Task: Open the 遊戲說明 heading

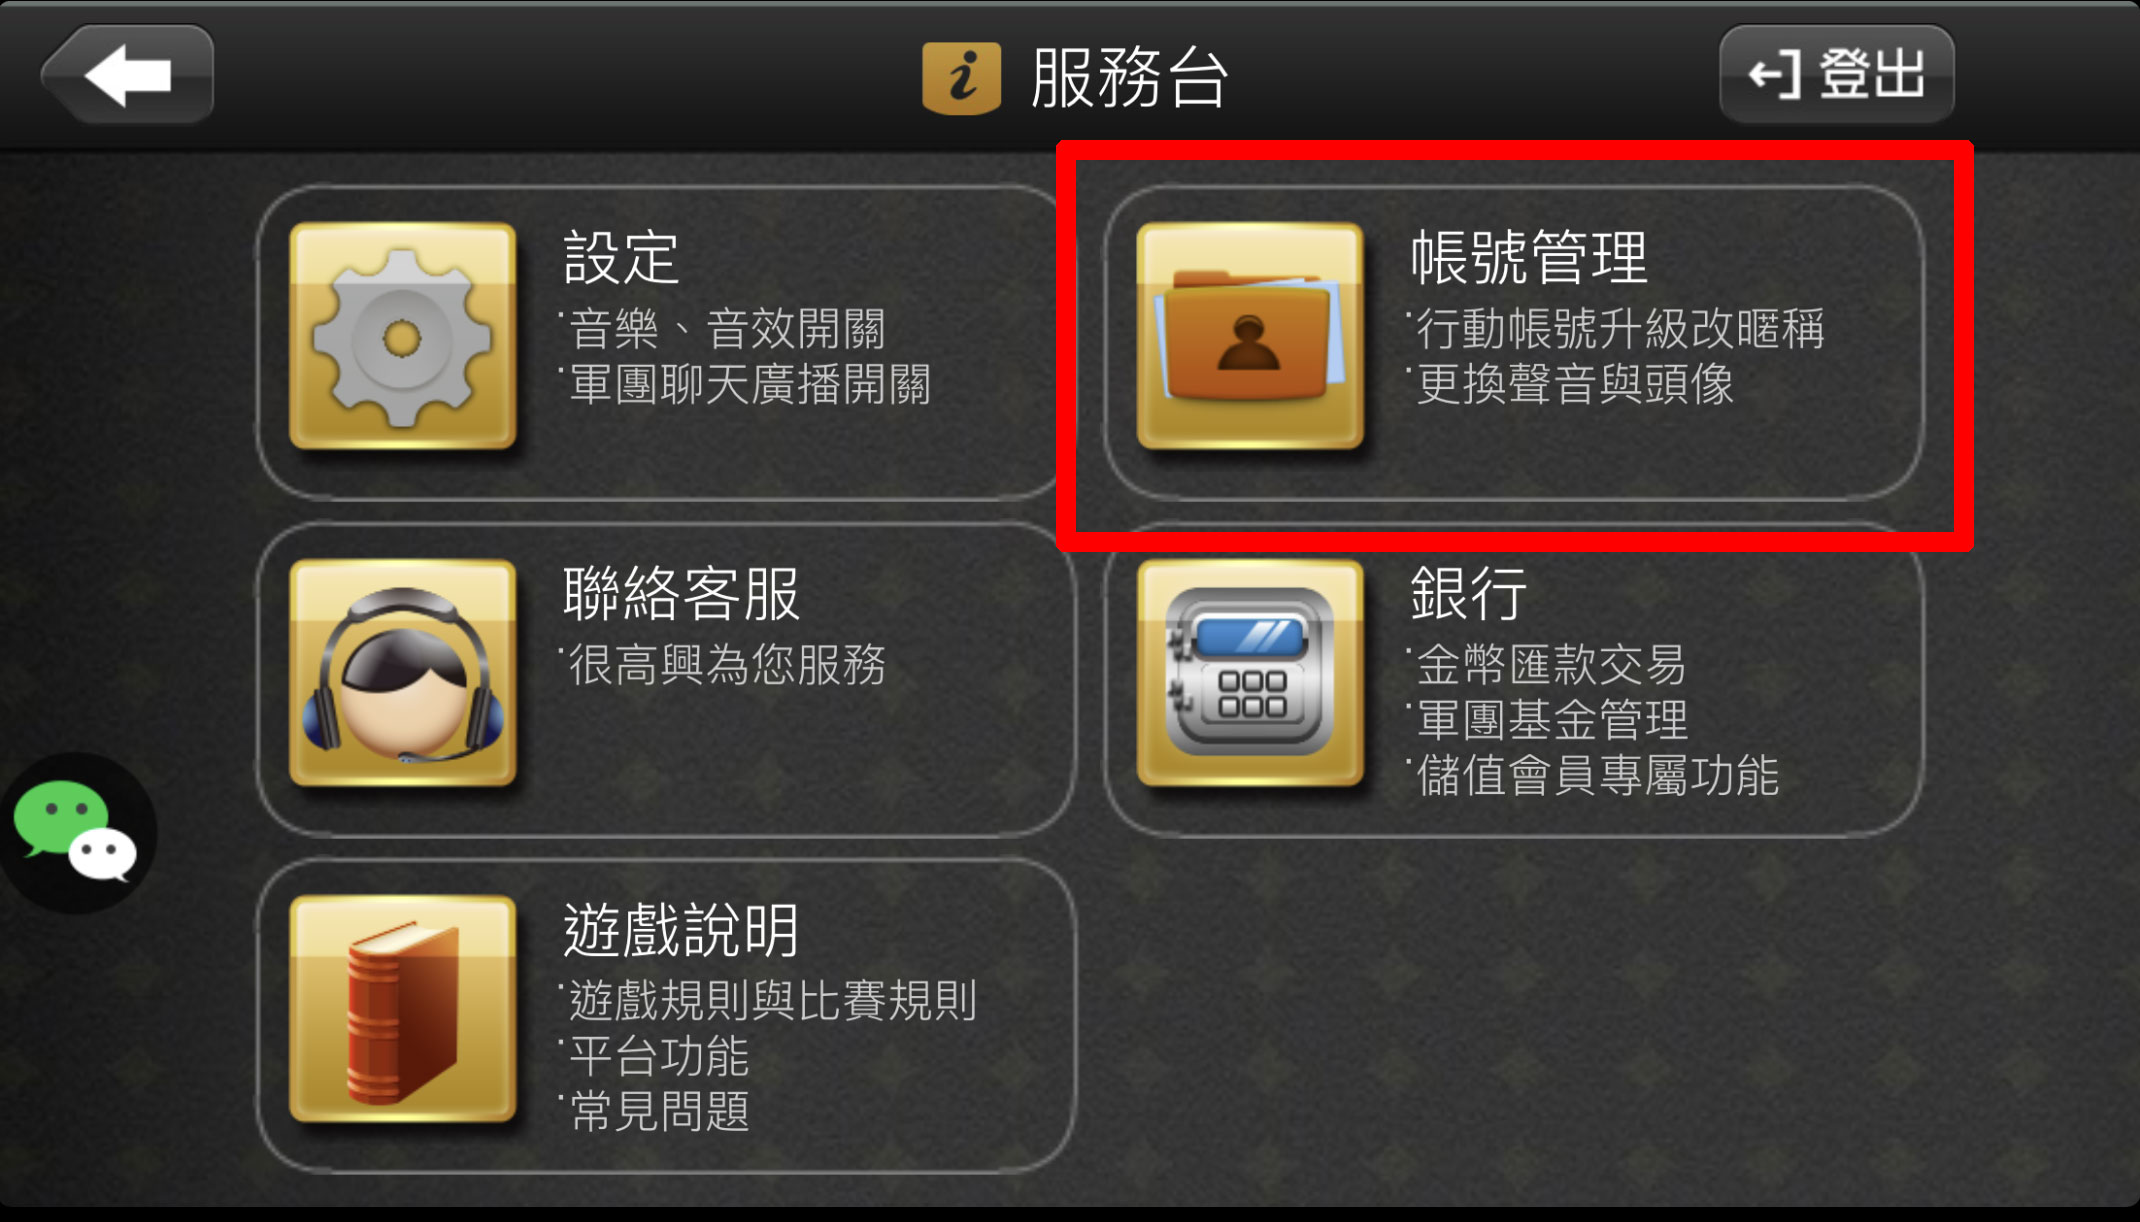Action: pos(682,931)
